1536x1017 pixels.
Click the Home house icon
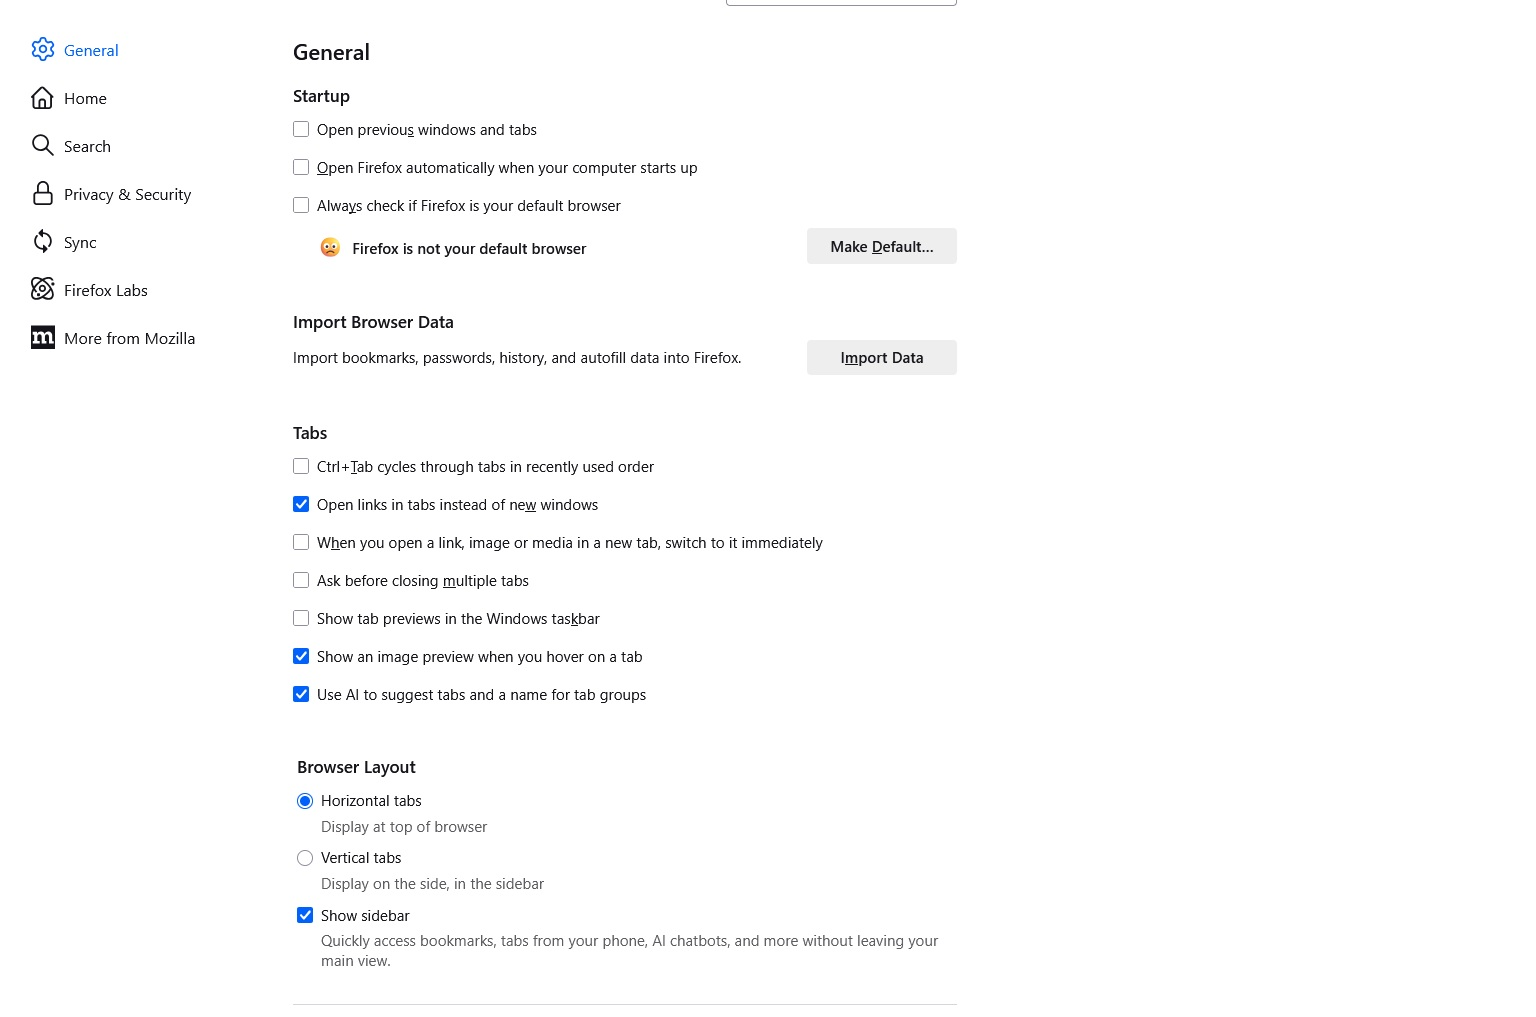pos(42,98)
